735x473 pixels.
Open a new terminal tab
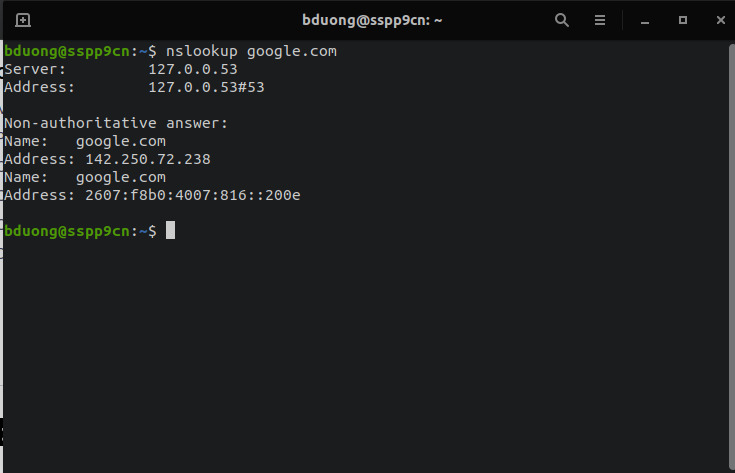[x=23, y=20]
